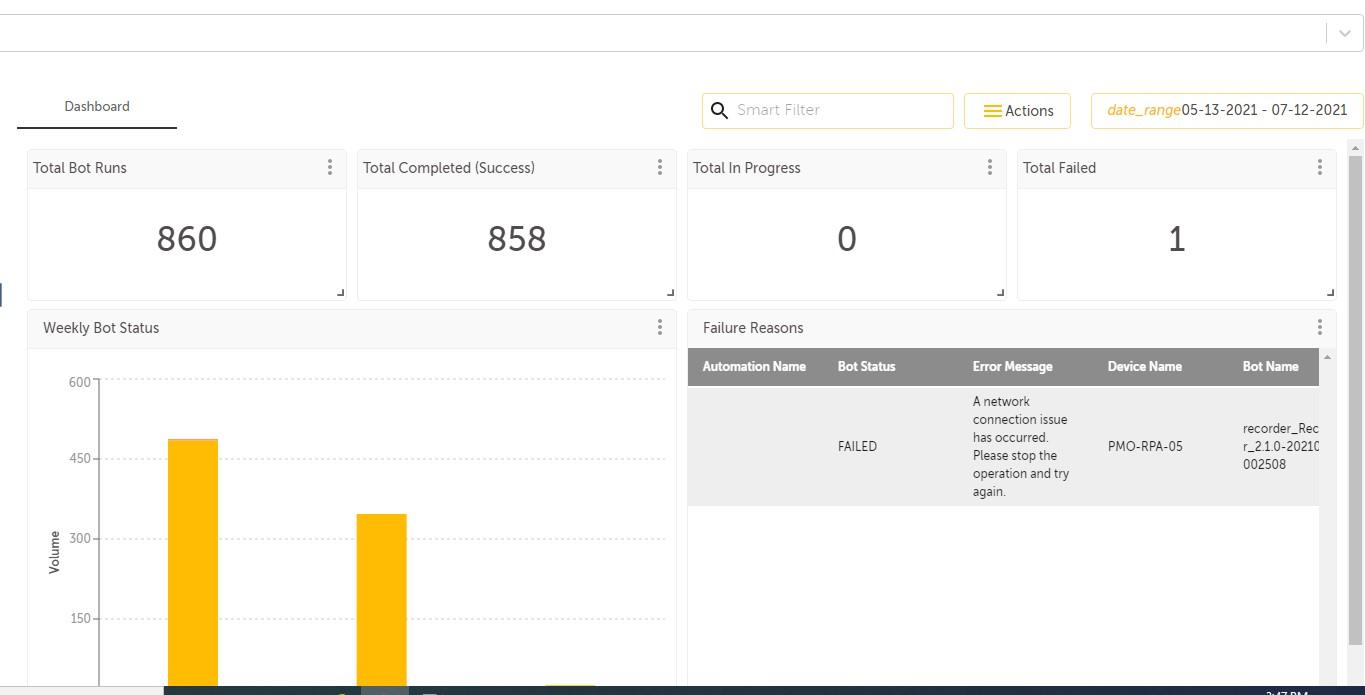Focus the Smart Filter search field

(x=828, y=111)
